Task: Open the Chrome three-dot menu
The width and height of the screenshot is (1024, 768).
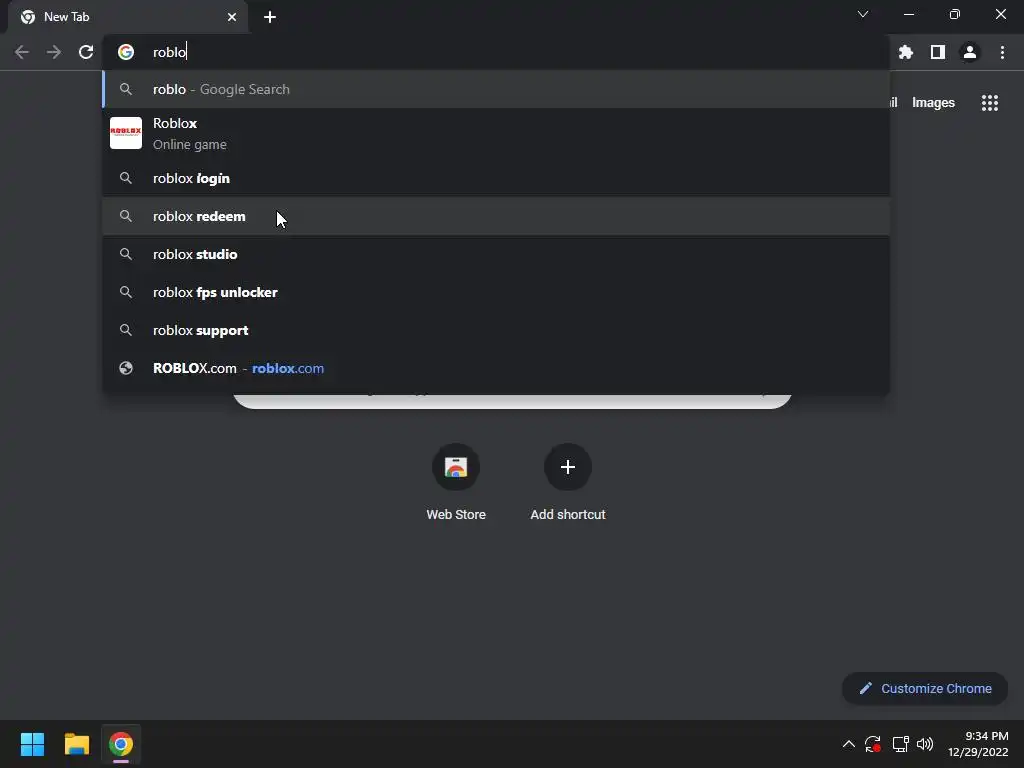Action: click(1002, 52)
